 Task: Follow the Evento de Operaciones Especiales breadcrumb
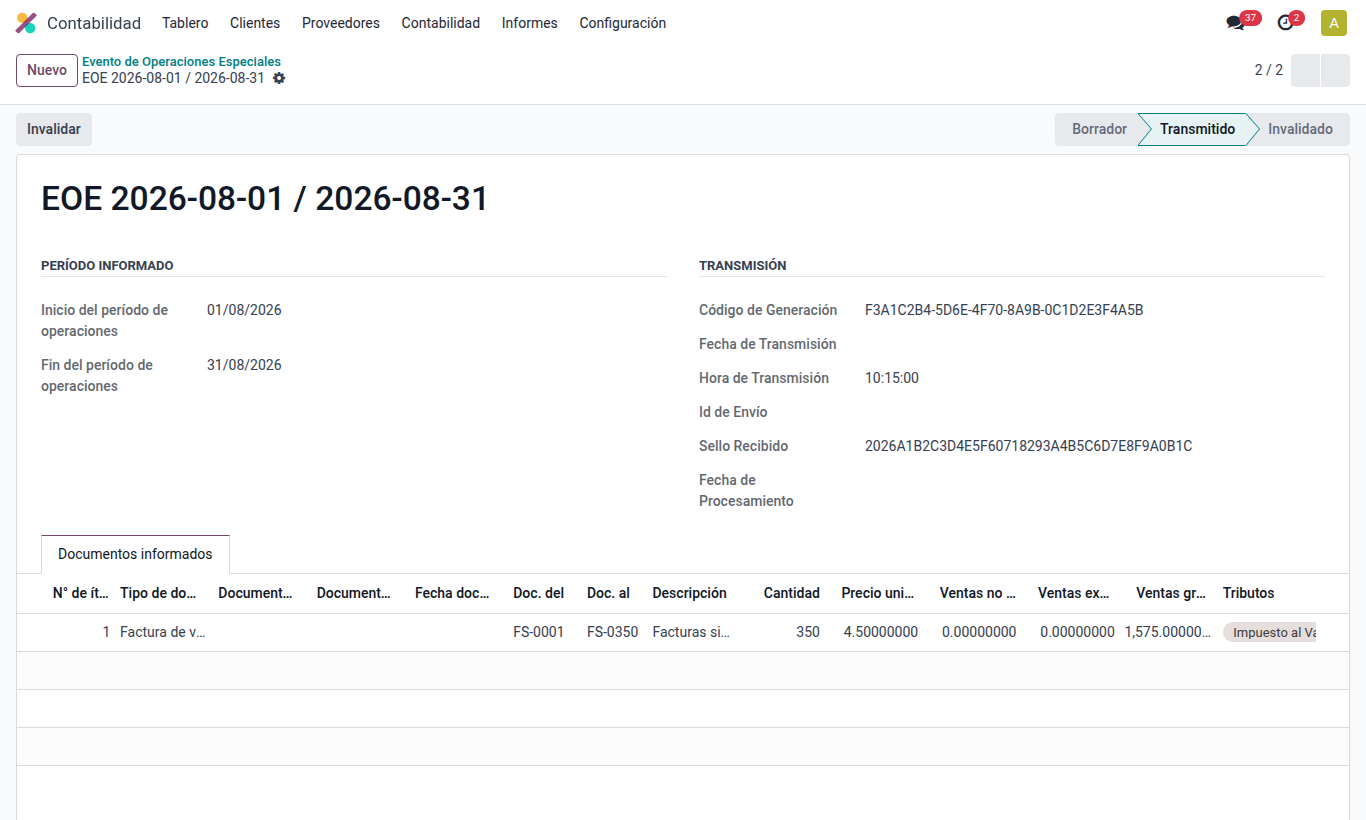pyautogui.click(x=181, y=62)
